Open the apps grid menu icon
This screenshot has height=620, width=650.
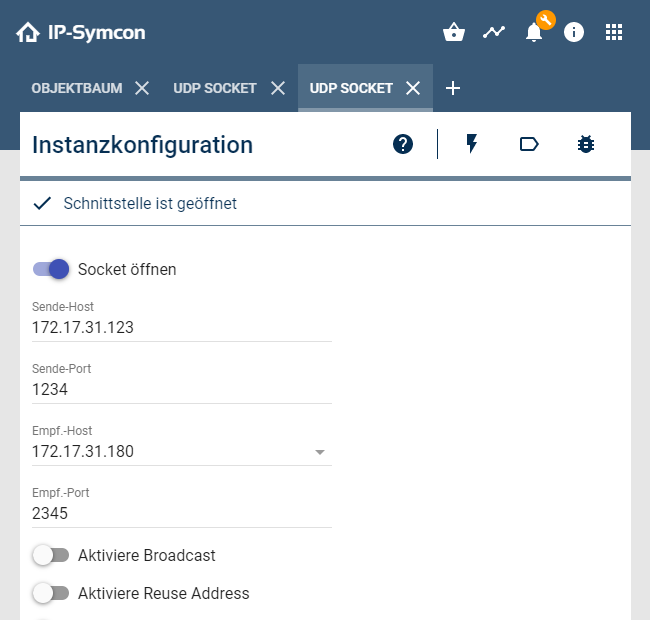(614, 32)
